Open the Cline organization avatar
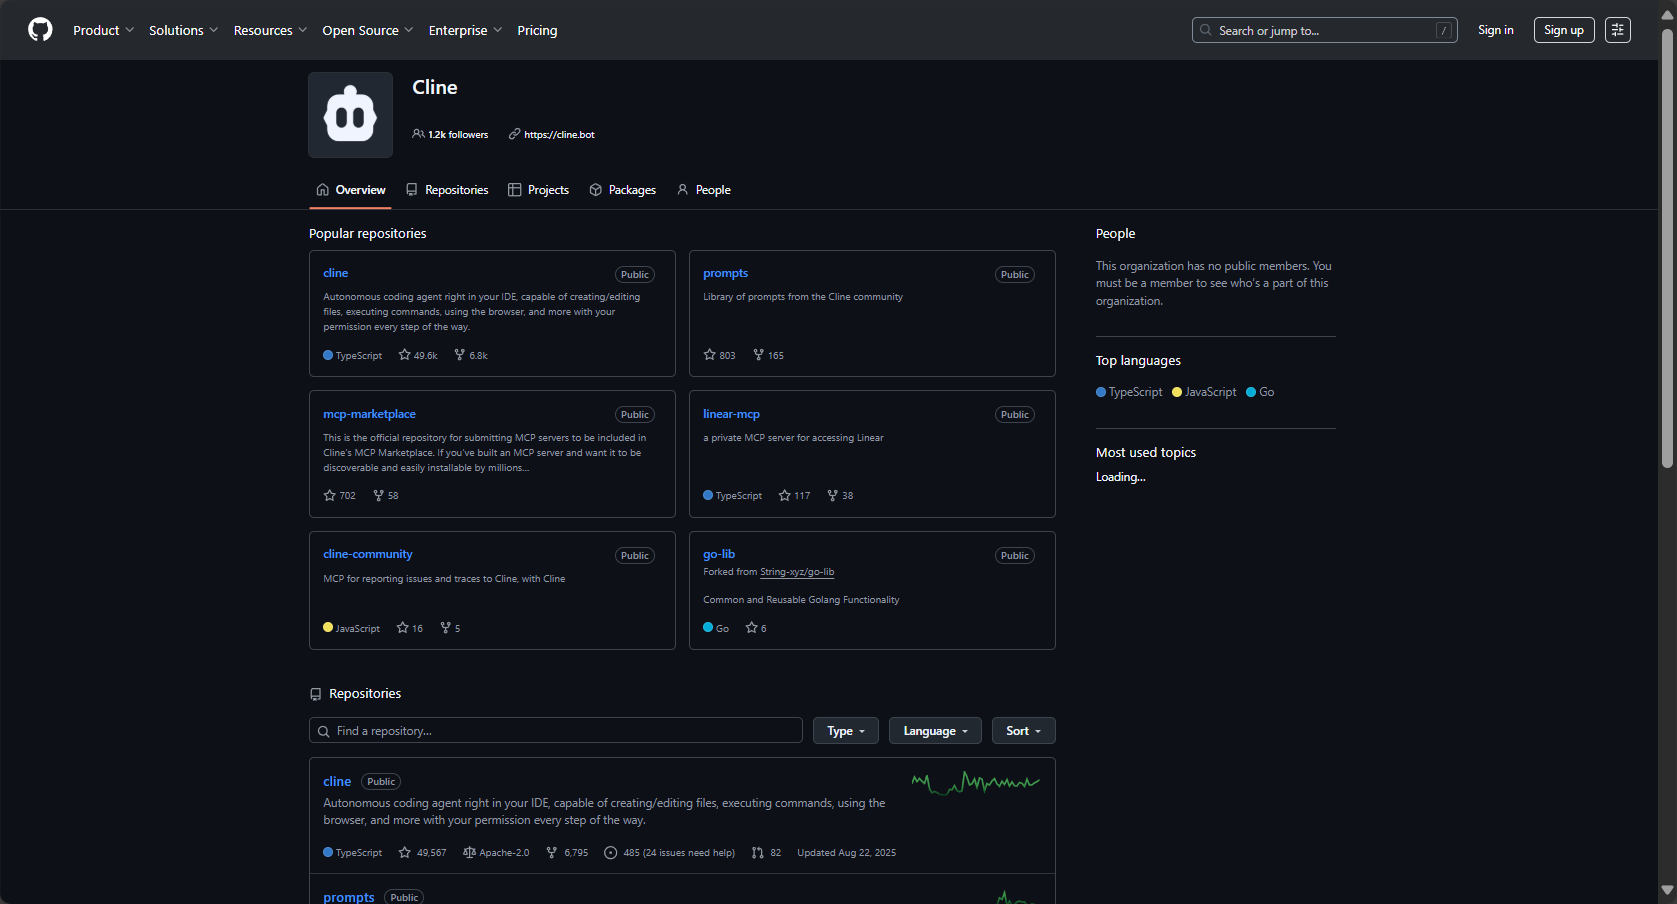 tap(351, 115)
